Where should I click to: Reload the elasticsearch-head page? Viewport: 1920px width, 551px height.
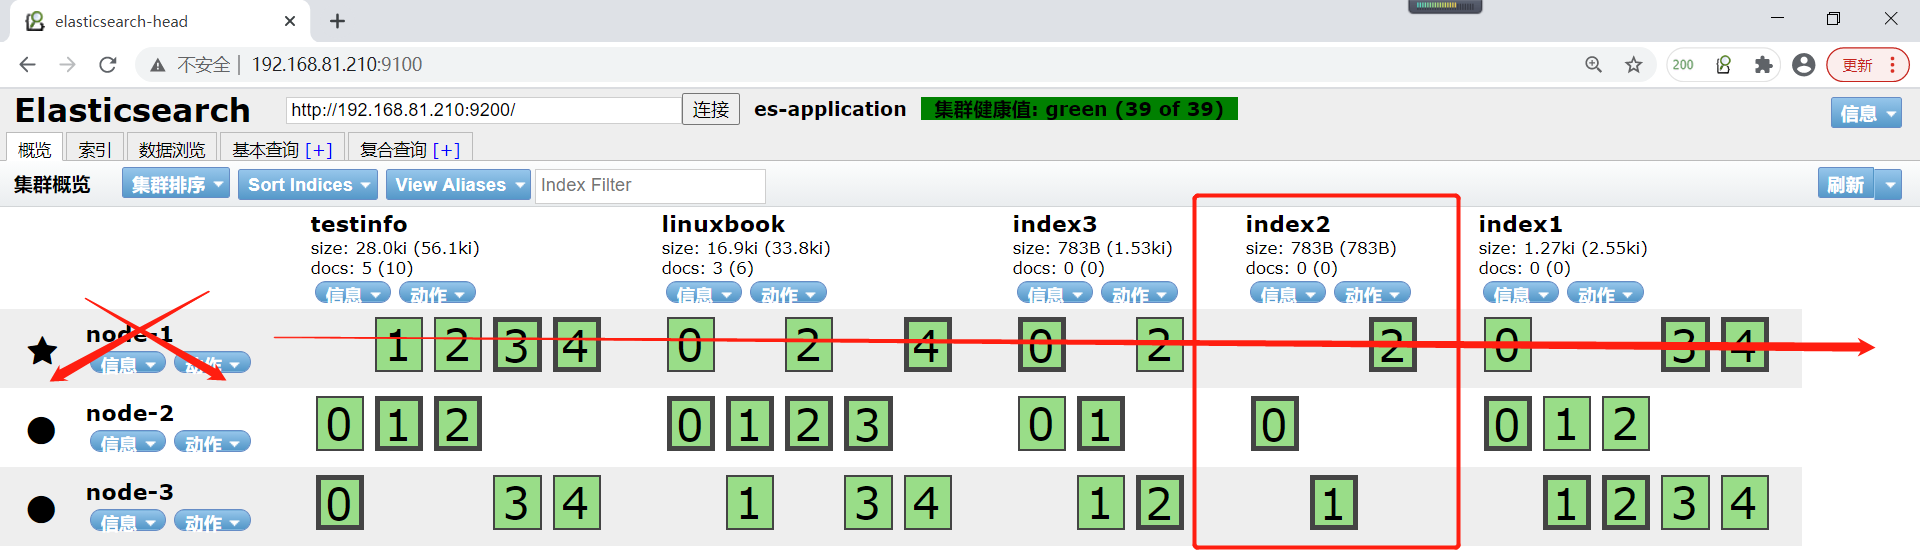108,65
